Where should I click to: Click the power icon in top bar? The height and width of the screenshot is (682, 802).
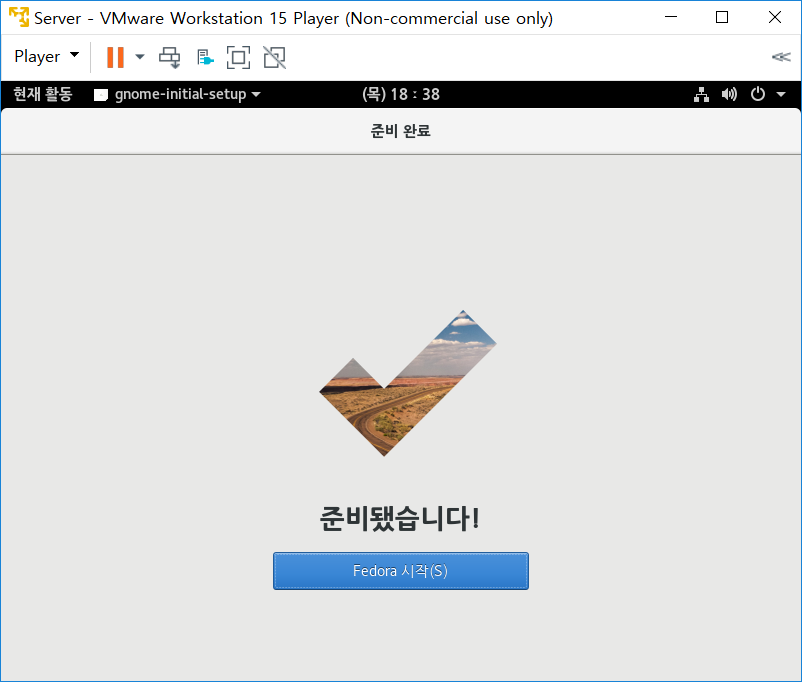758,94
